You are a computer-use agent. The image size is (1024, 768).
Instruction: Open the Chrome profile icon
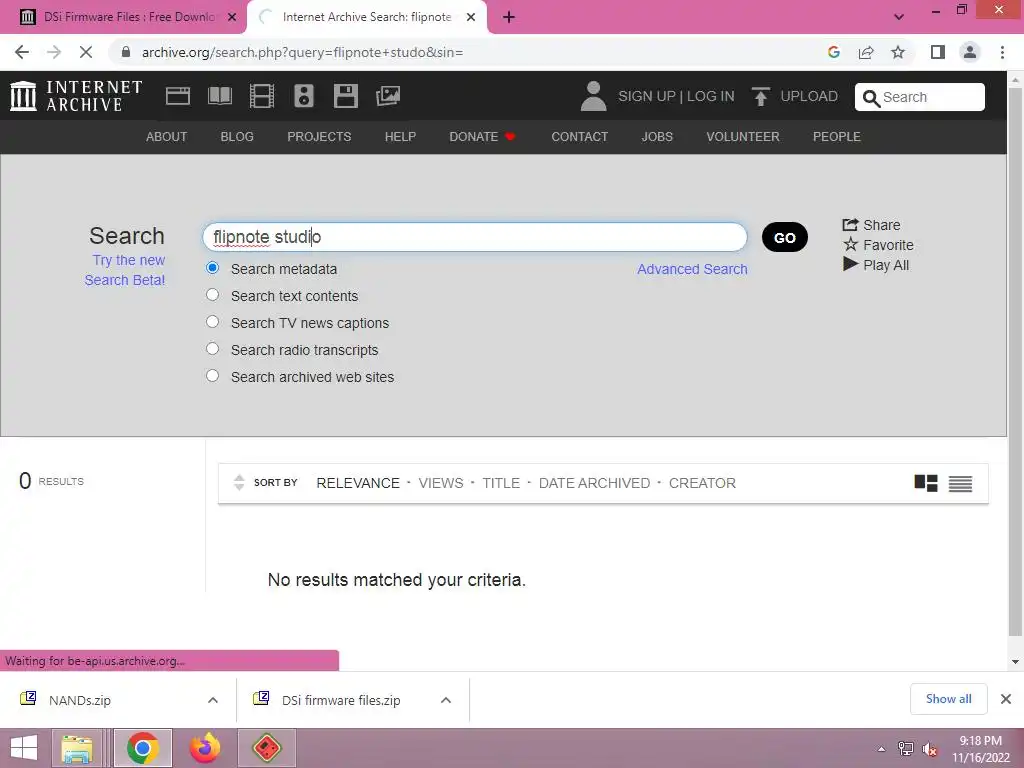click(x=970, y=52)
